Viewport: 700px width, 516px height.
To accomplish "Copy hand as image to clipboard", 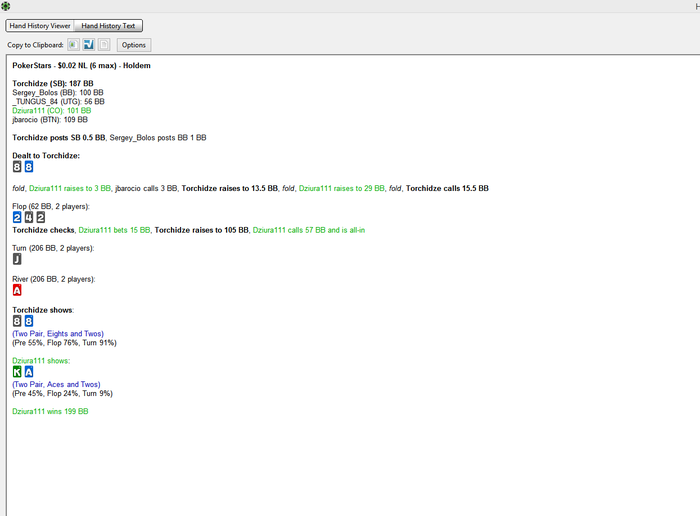I will click(x=74, y=45).
